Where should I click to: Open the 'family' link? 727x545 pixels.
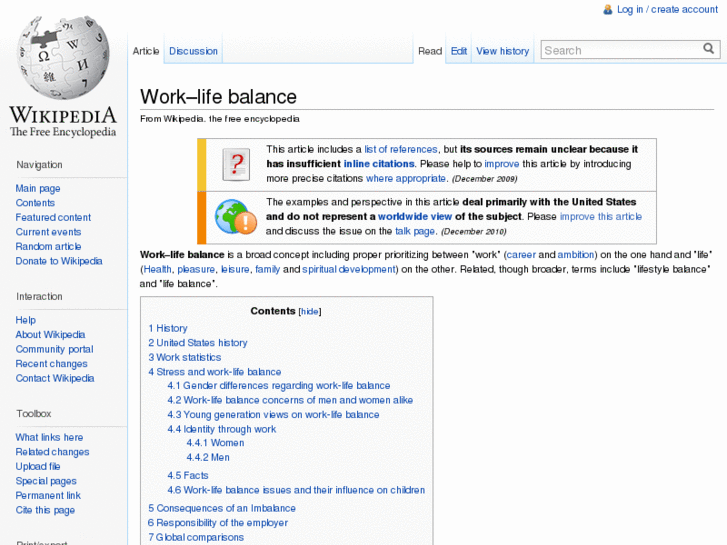click(268, 269)
